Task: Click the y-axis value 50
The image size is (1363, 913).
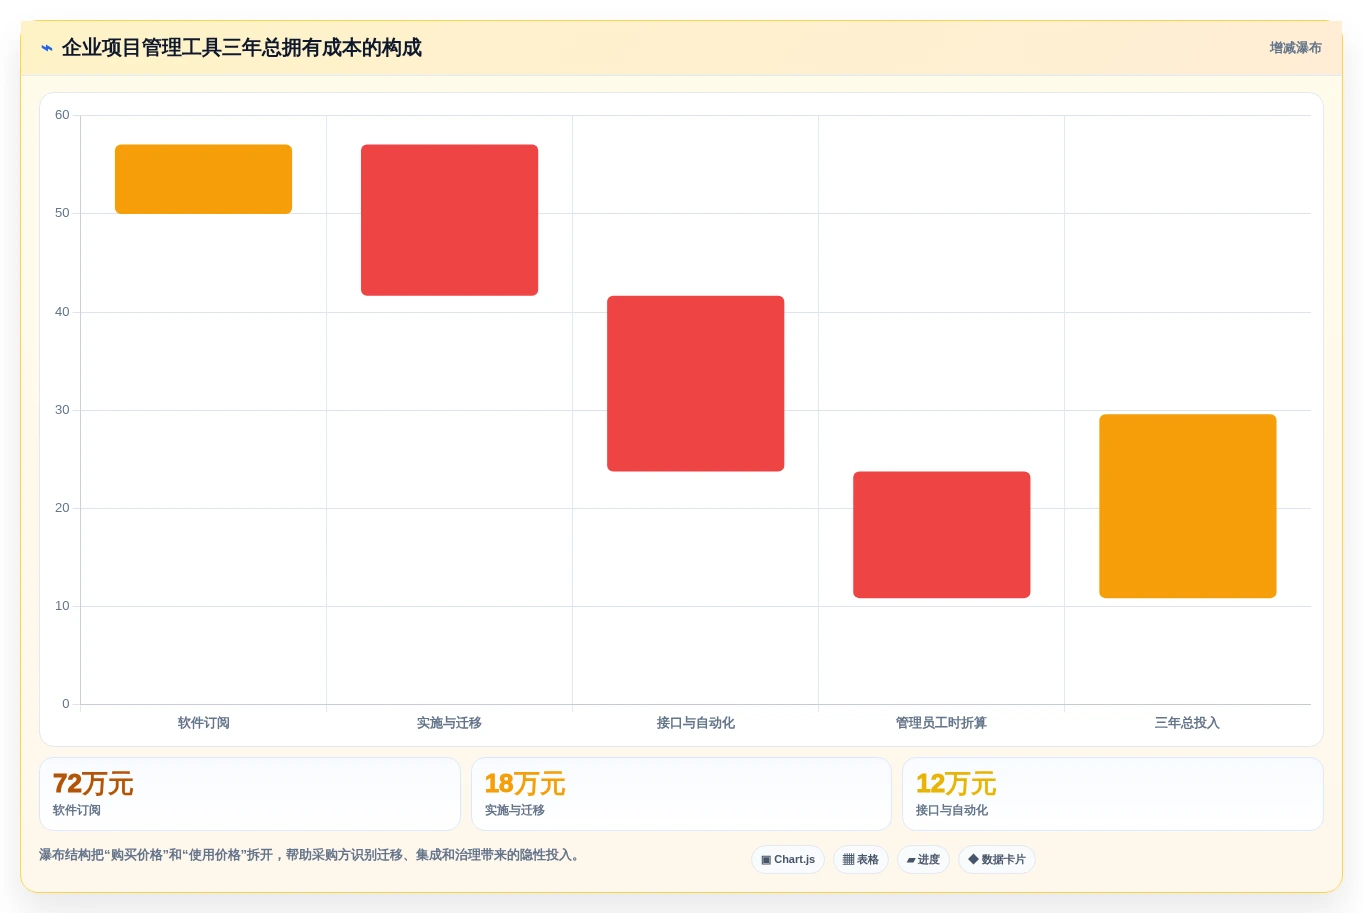Action: 62,213
